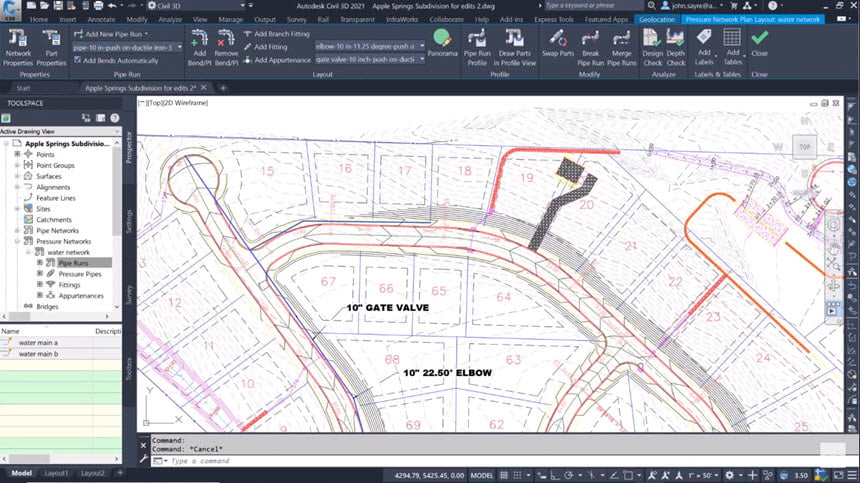Open the Toolbox tab in Toolspace
860x483 pixels.
pos(129,368)
